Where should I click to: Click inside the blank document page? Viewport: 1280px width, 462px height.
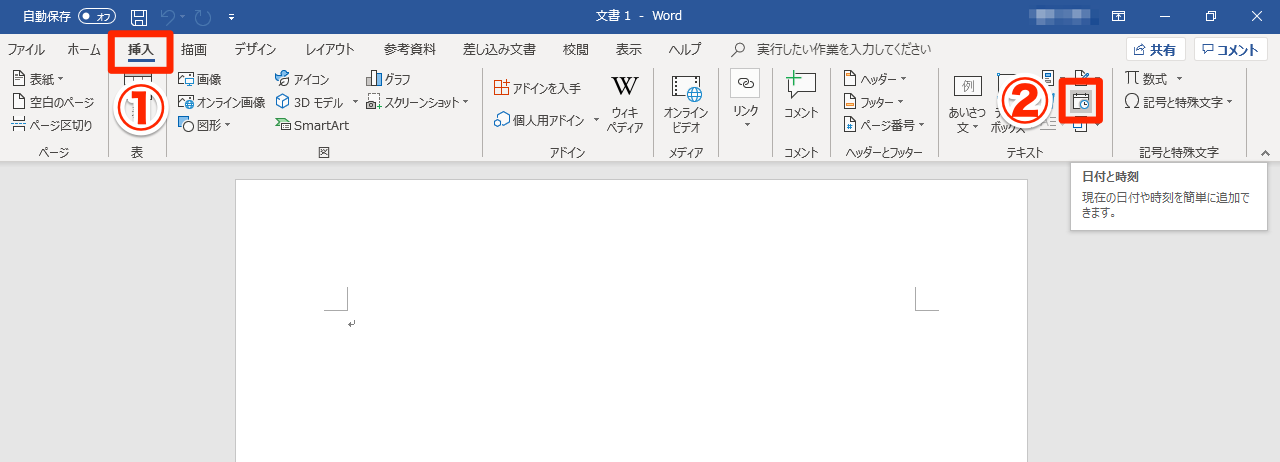(631, 321)
